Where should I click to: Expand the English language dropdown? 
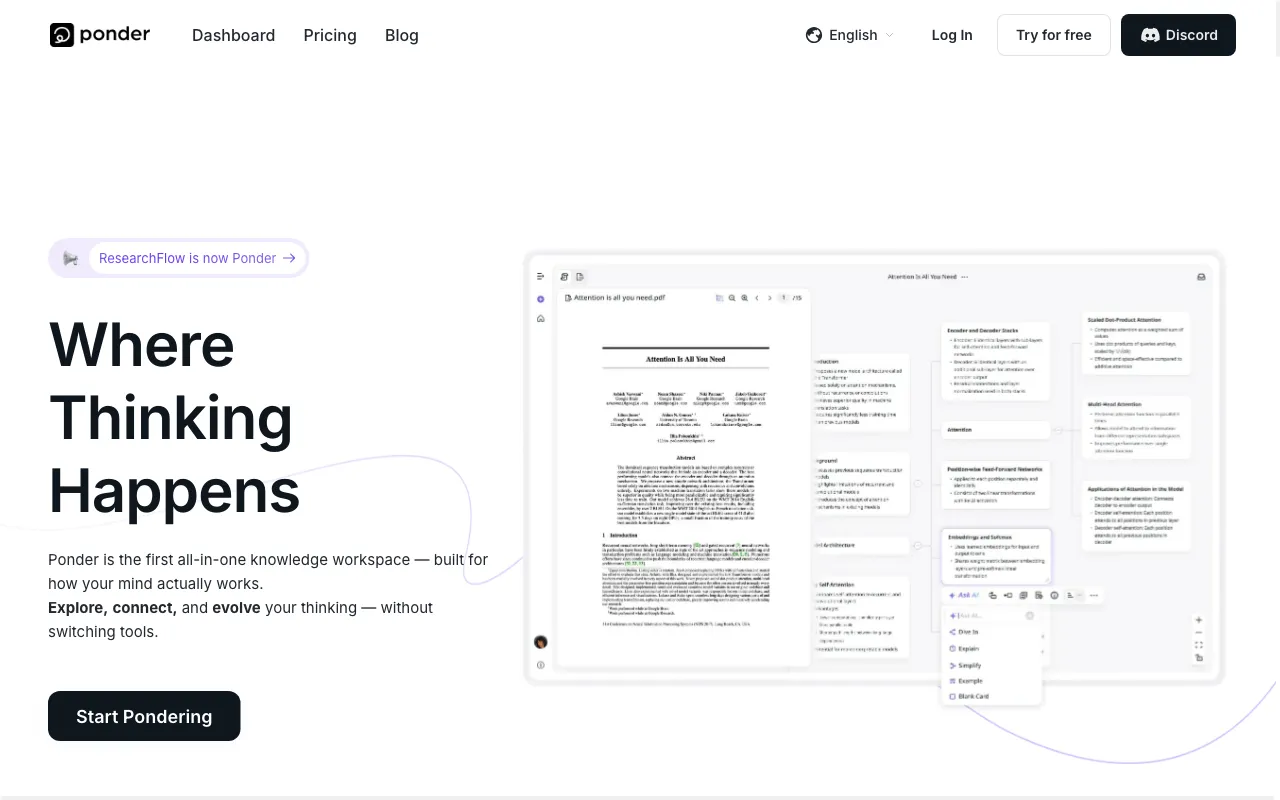click(x=850, y=35)
